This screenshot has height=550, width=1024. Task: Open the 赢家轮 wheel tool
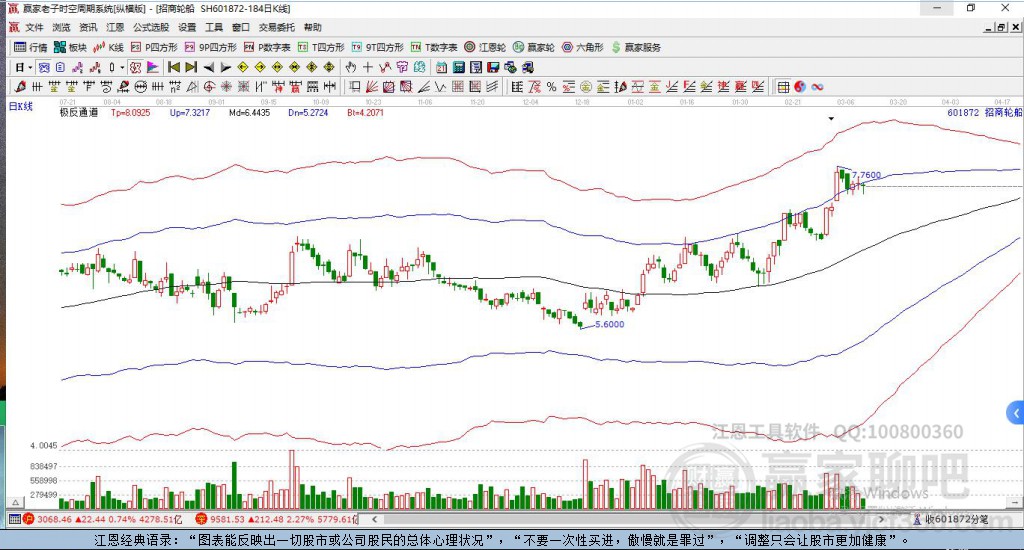coord(534,47)
